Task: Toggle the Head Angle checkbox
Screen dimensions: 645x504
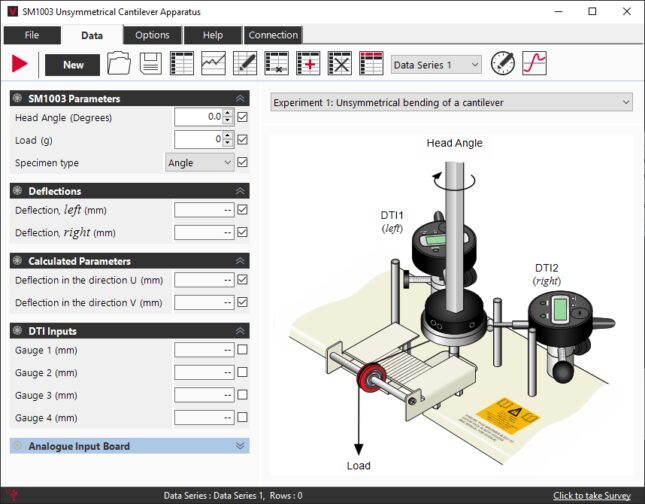Action: point(242,117)
